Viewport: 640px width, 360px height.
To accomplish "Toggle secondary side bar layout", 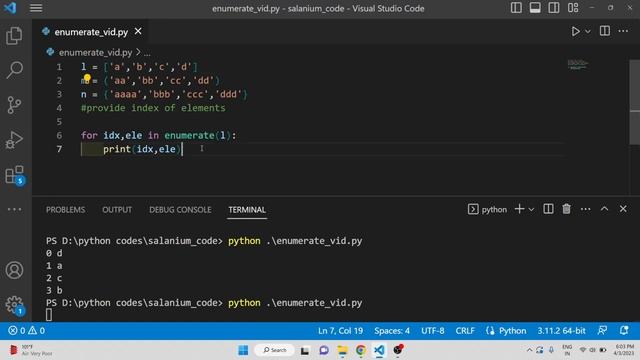I will (554, 8).
